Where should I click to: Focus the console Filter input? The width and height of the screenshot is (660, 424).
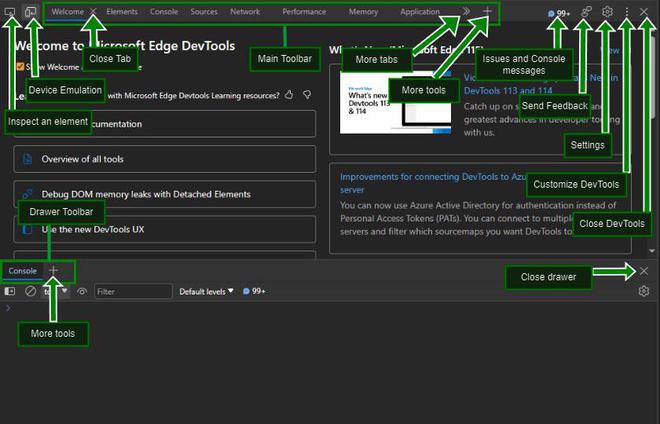(x=133, y=291)
